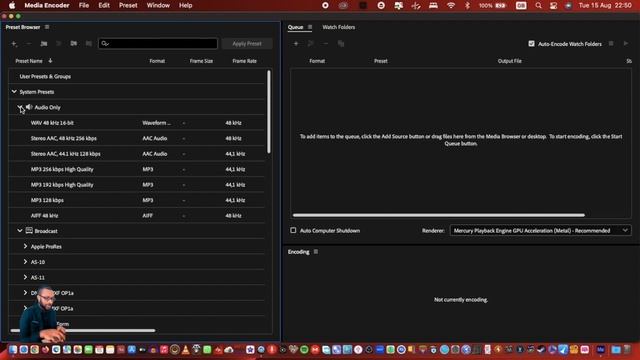Open Spotlight search in menu bar
This screenshot has width=640, height=360.
[x=538, y=5]
